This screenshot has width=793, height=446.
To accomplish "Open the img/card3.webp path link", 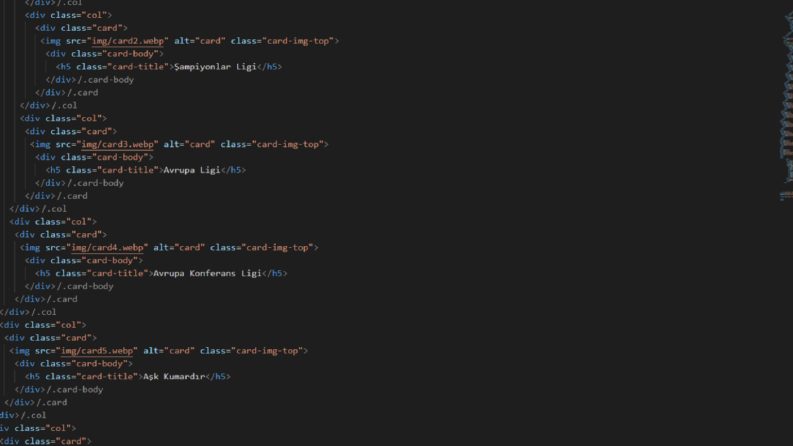I will point(117,144).
